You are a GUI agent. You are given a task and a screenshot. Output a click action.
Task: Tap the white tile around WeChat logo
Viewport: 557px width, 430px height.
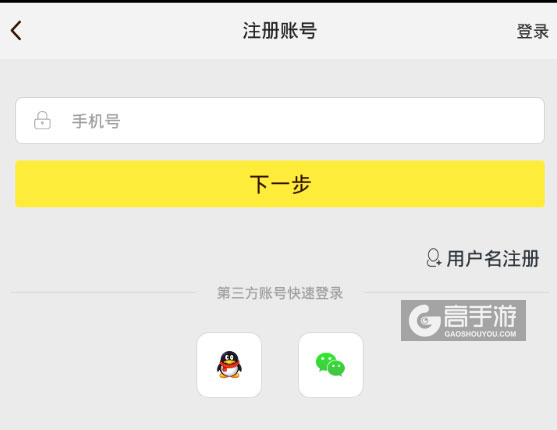(x=331, y=365)
